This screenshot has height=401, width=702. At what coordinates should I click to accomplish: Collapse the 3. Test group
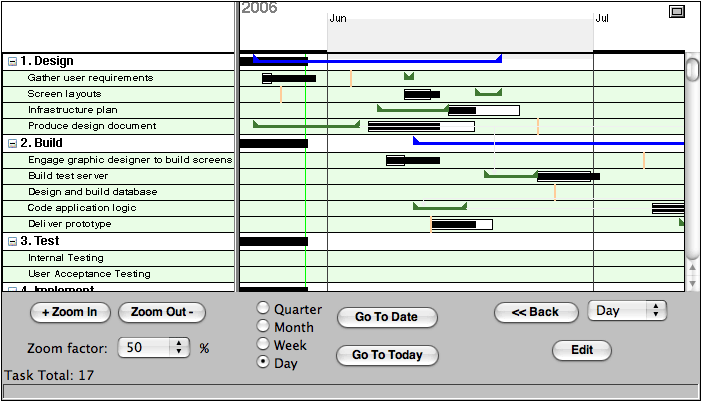(x=13, y=242)
